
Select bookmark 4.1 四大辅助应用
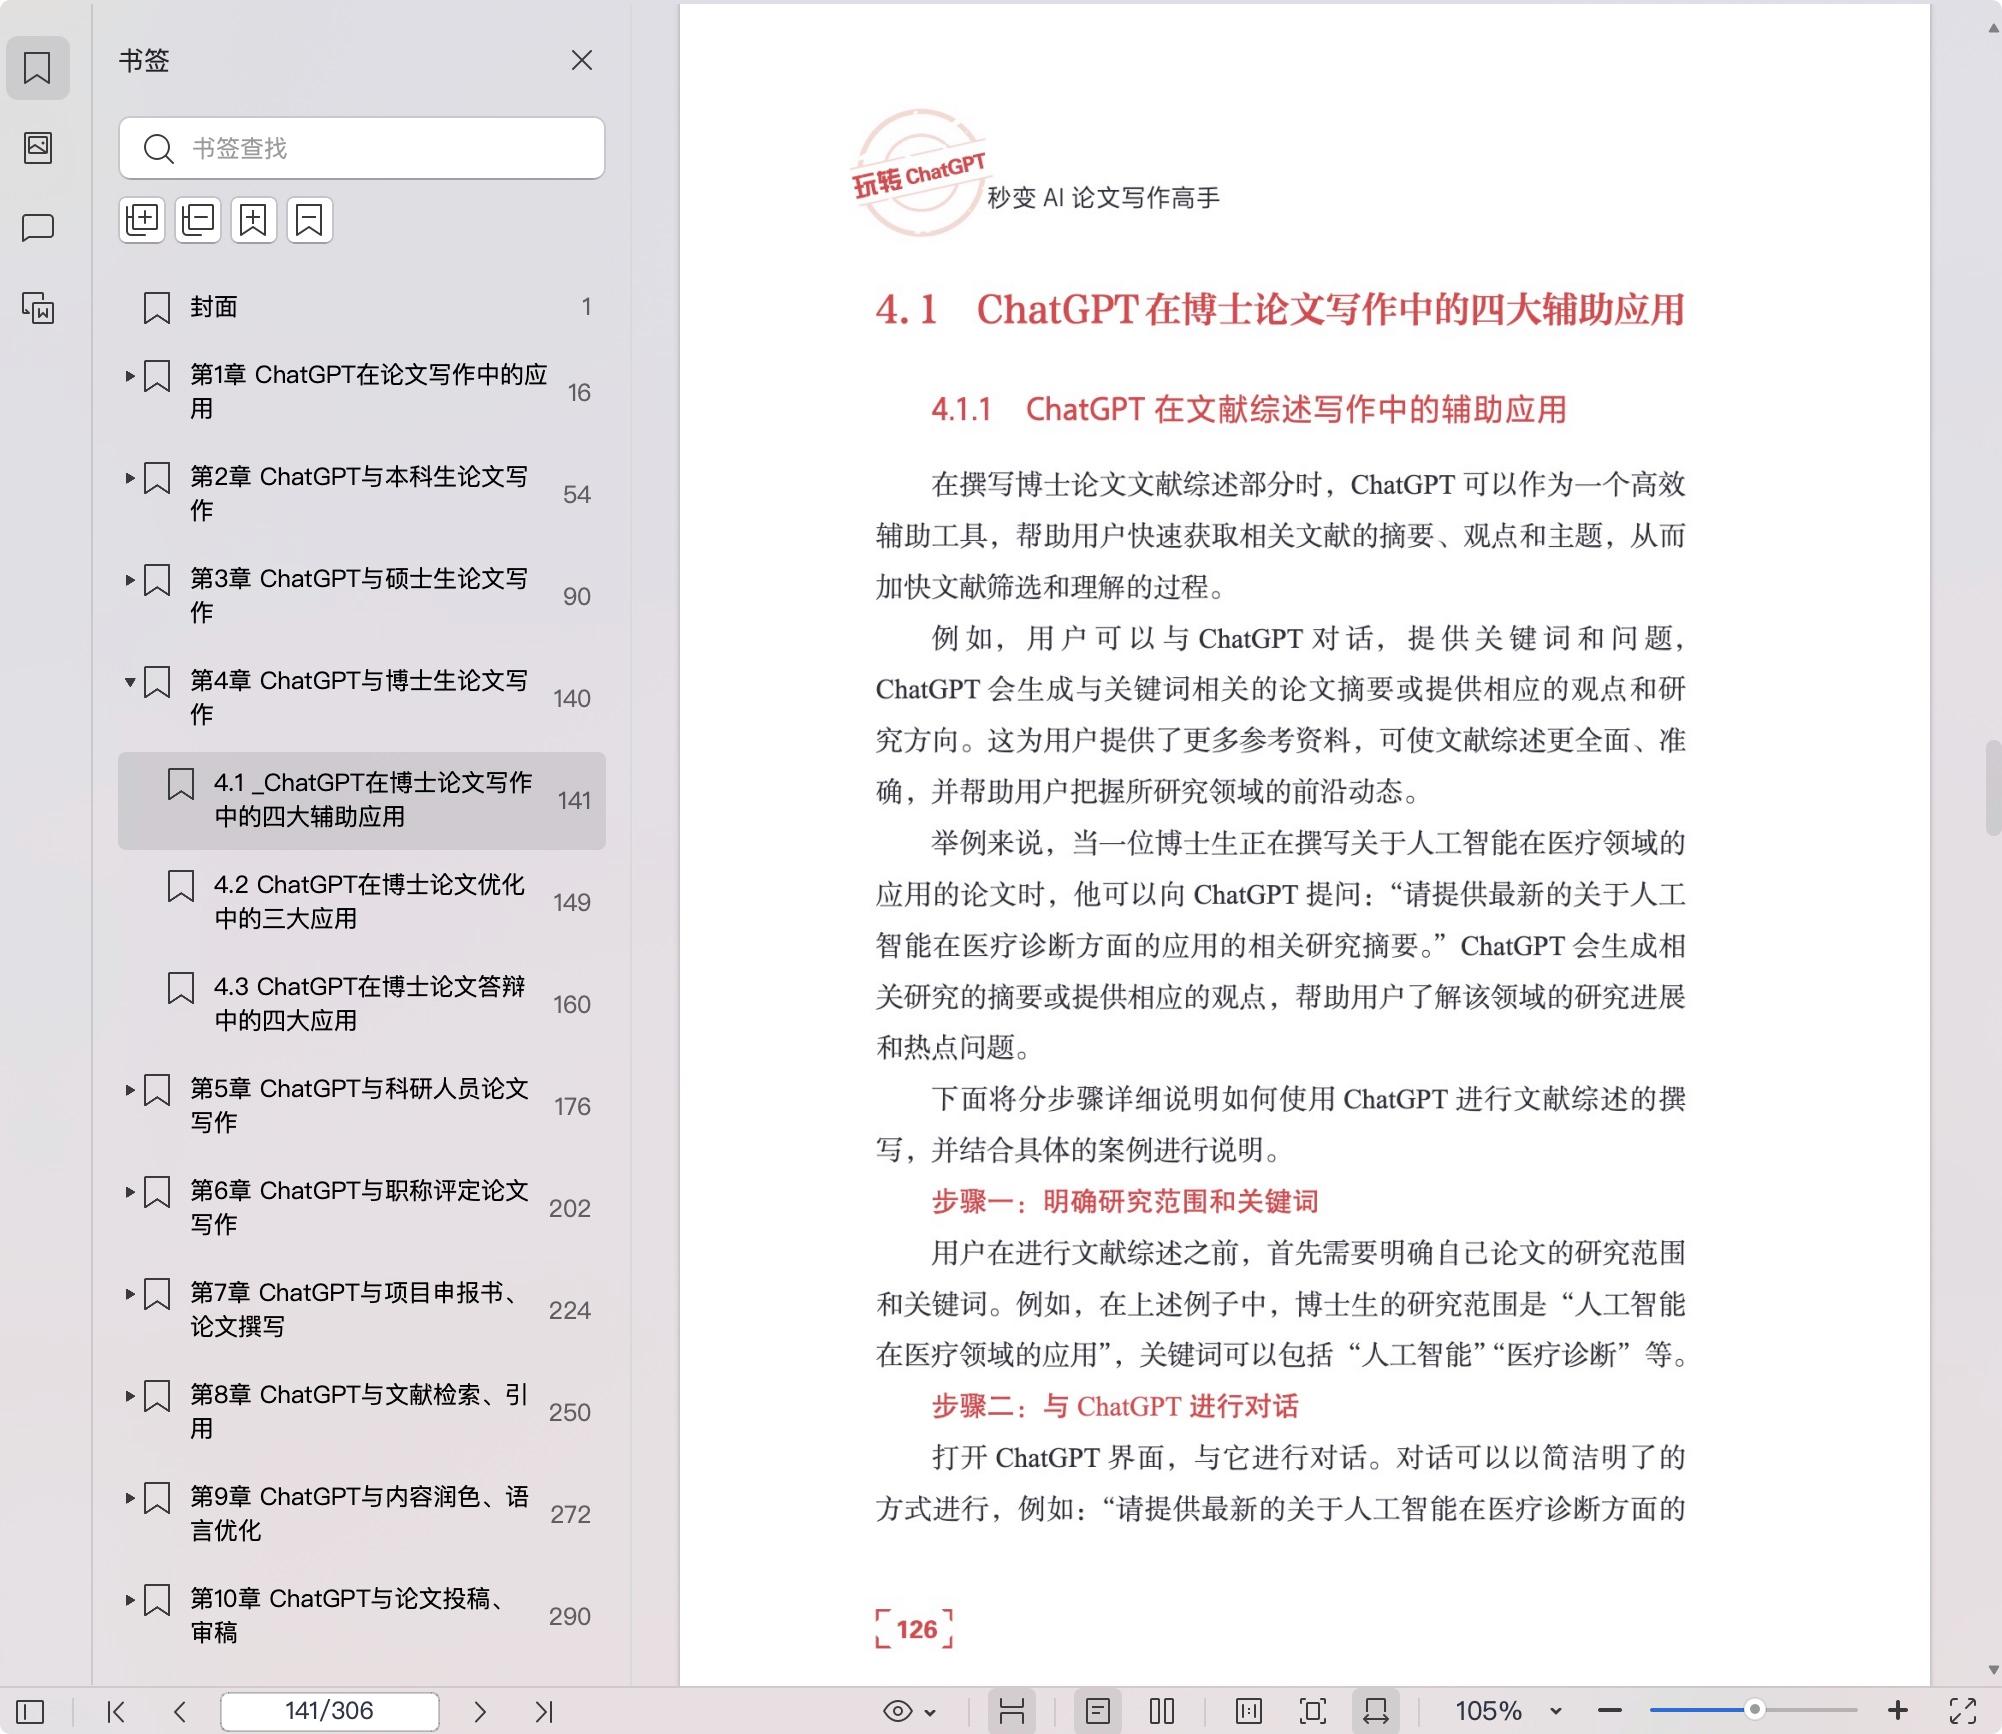362,800
